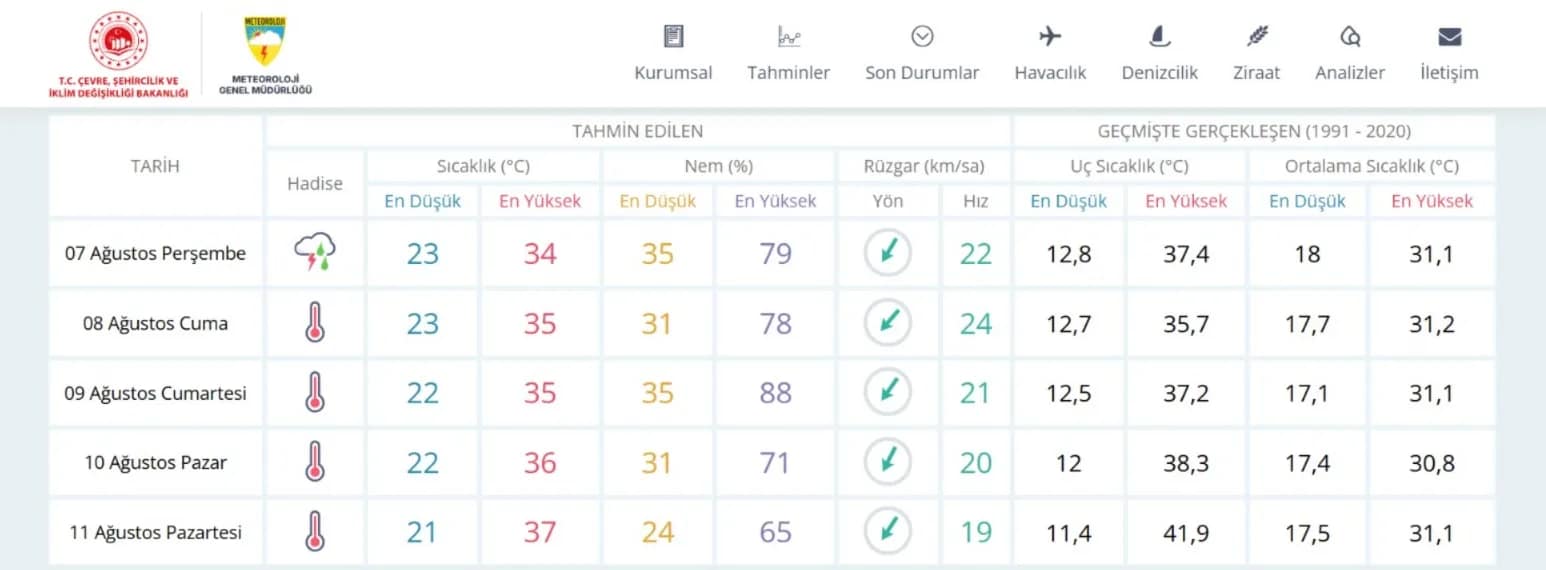Click thermometer icon for 08 Ağustos Cuma
Screen dimensions: 1546x570
pos(314,324)
